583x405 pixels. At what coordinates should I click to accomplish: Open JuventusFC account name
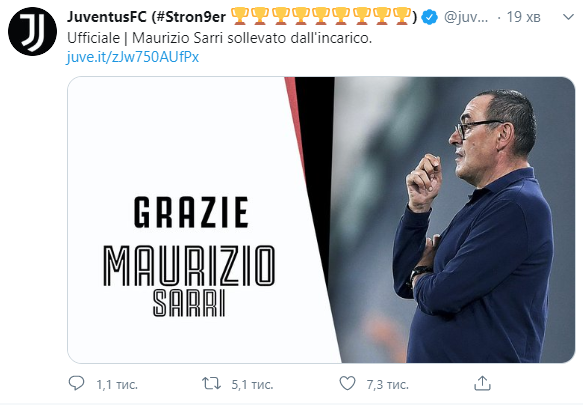click(107, 17)
